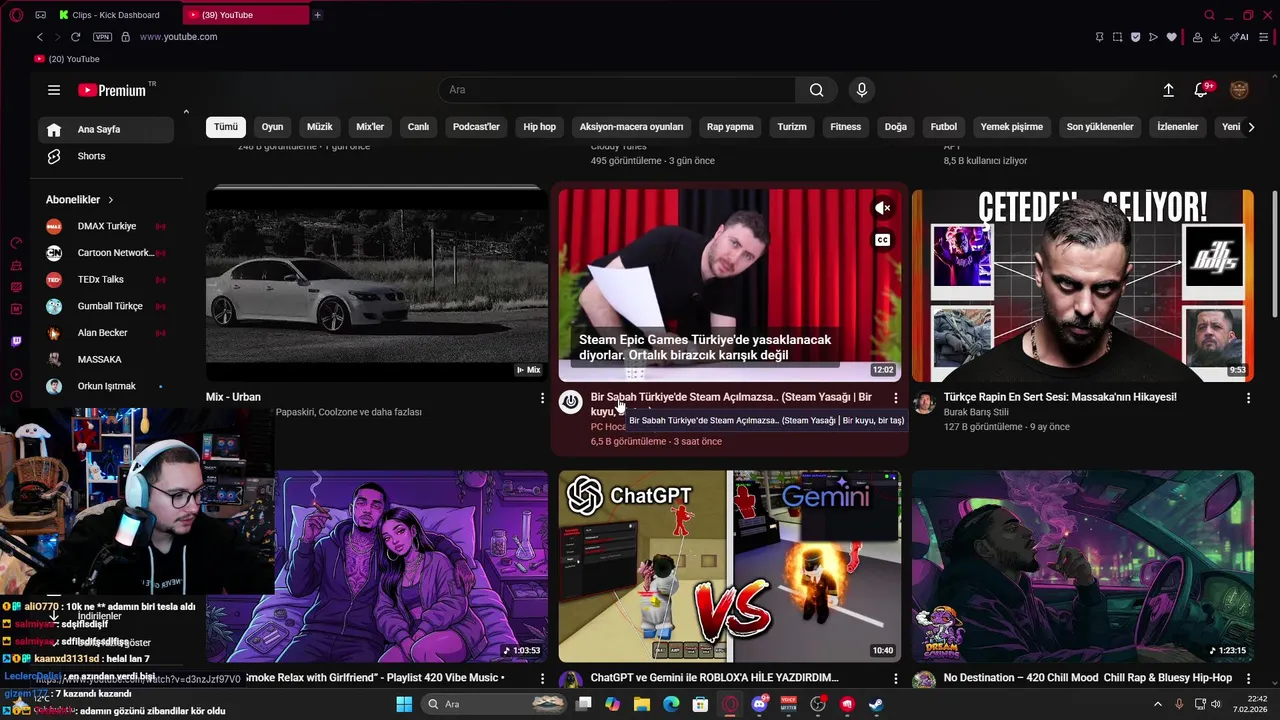
Task: Open options for Türkçe Rapin En Sert Sesi
Action: point(1248,398)
